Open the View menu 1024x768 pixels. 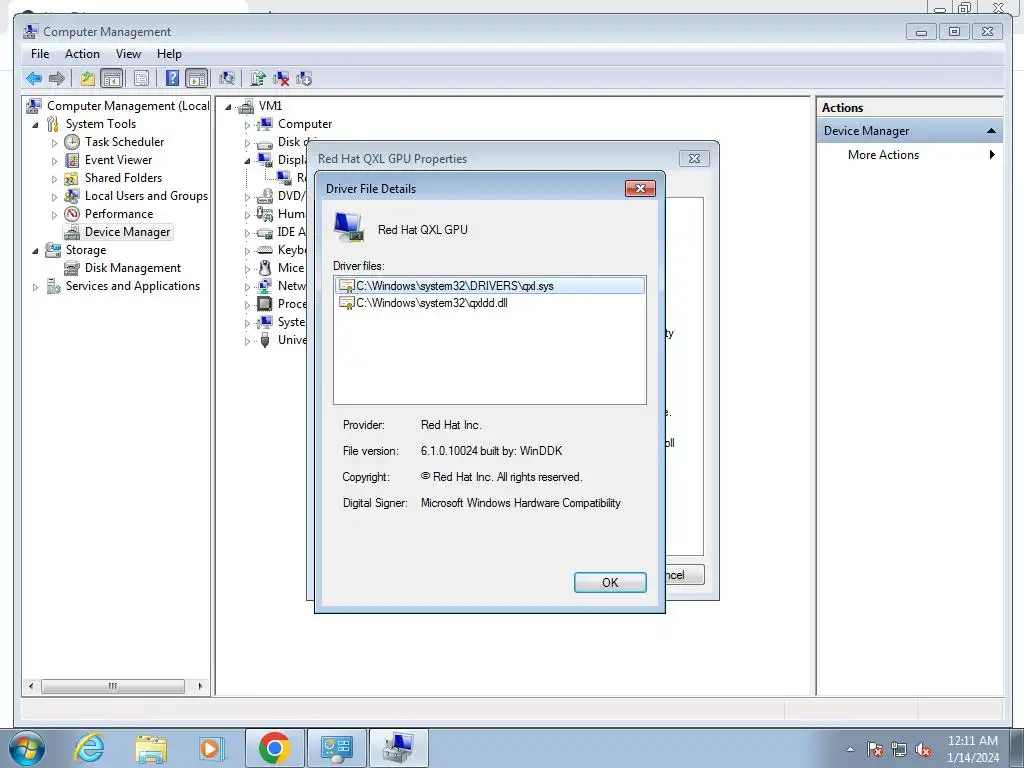[x=128, y=54]
